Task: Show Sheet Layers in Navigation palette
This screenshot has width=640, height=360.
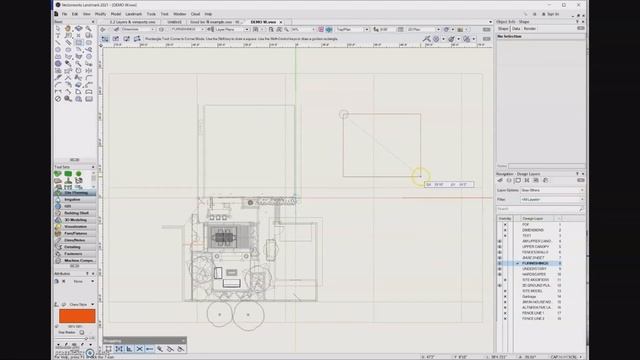Action: 518,180
